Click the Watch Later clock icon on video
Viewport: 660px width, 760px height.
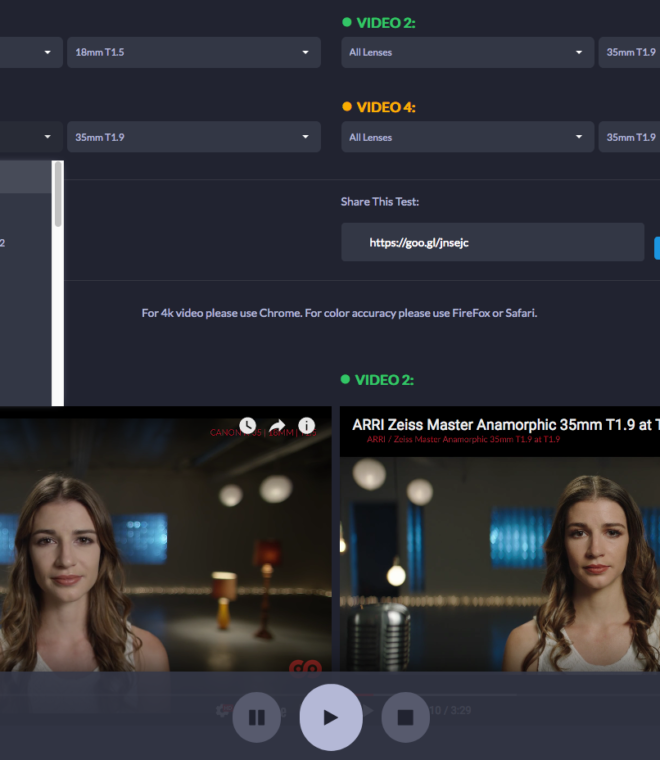[248, 426]
